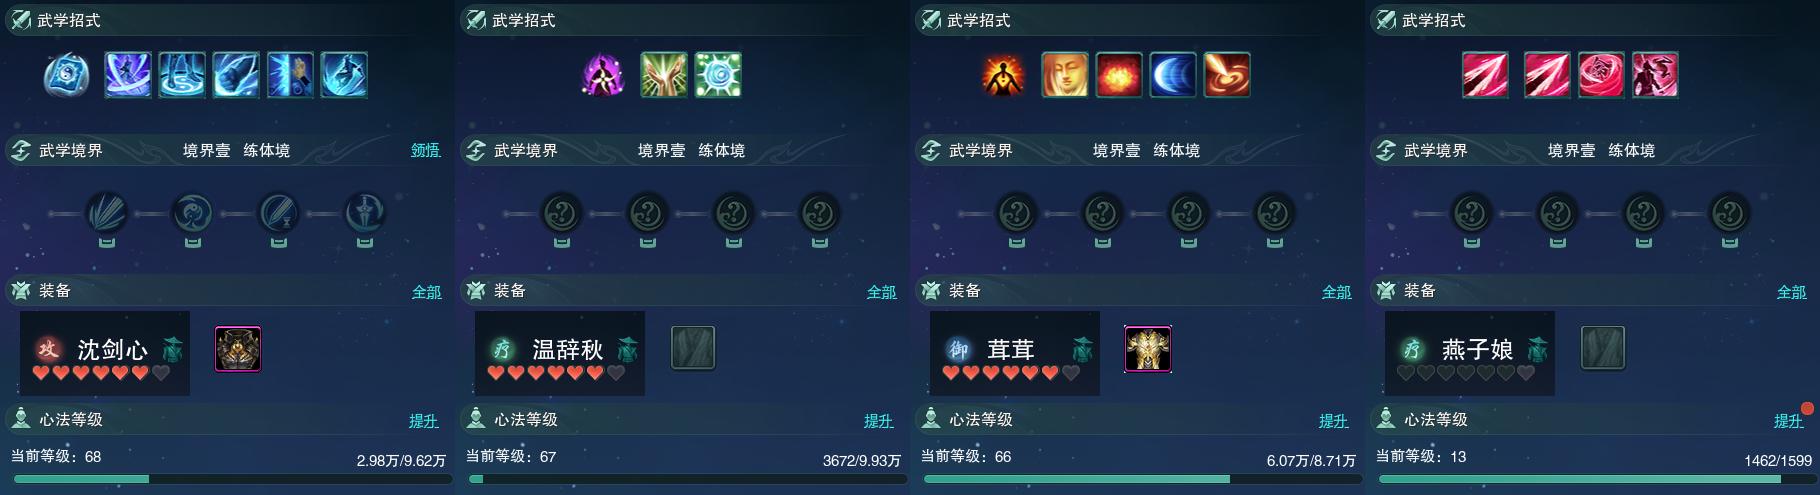Select the green hands skill icon
The width and height of the screenshot is (1820, 495).
[664, 75]
